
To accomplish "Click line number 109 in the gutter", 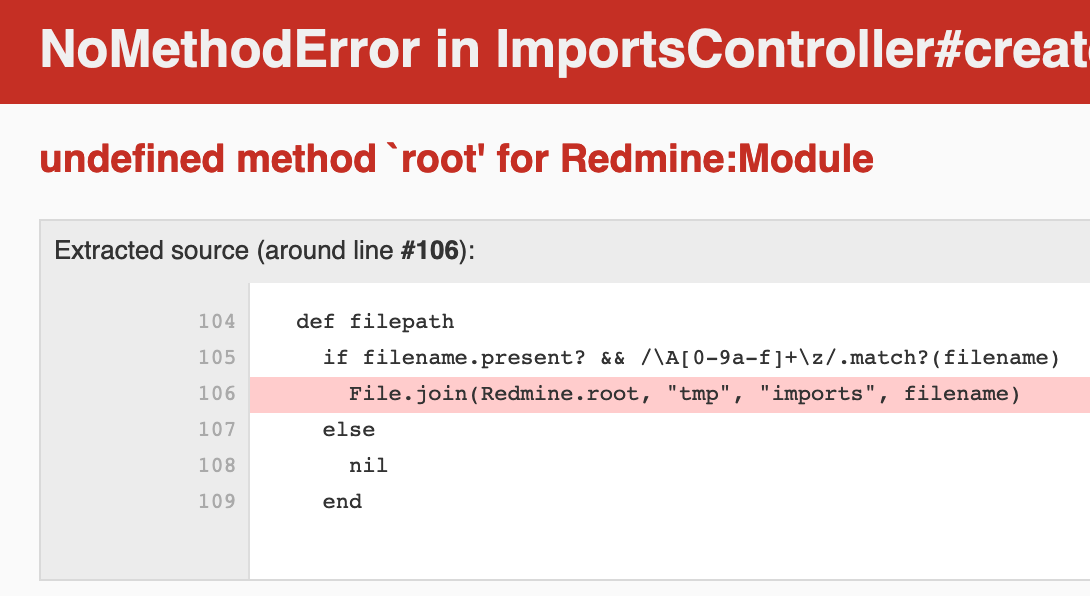I will 217,501.
